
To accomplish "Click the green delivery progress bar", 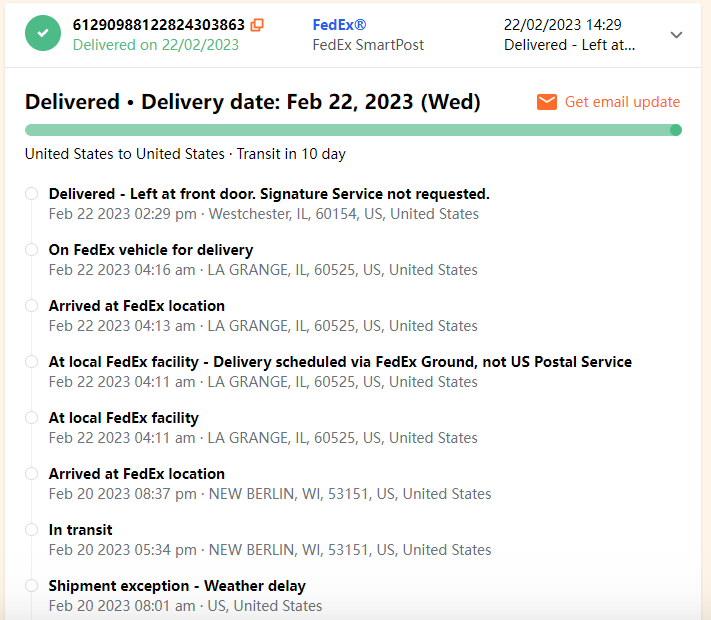I will click(350, 130).
